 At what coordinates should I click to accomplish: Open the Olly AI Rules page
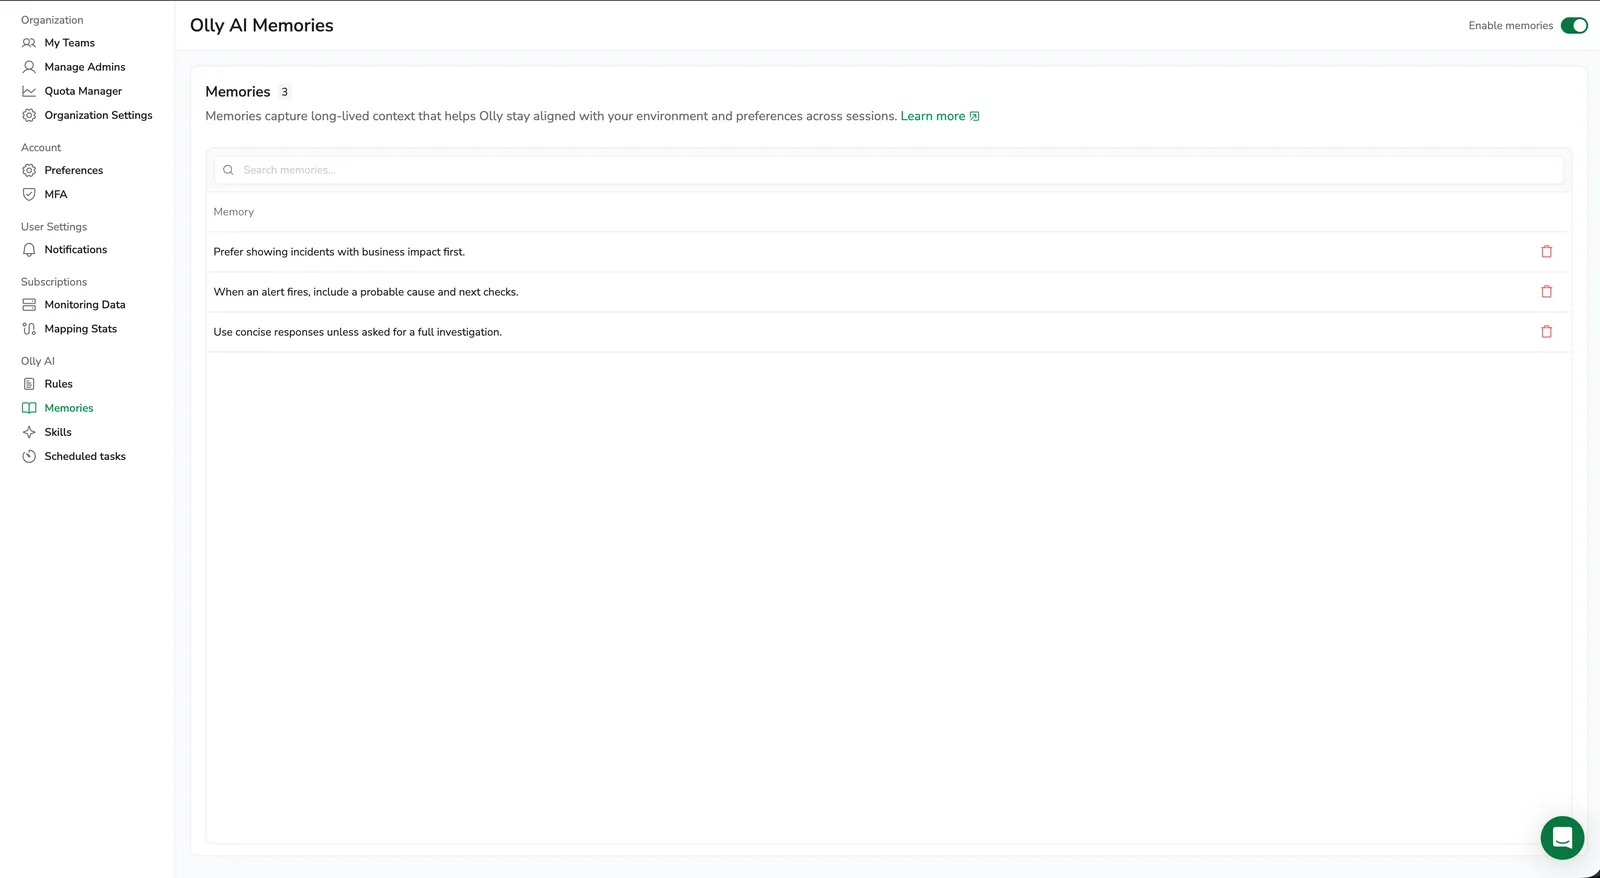coord(59,384)
